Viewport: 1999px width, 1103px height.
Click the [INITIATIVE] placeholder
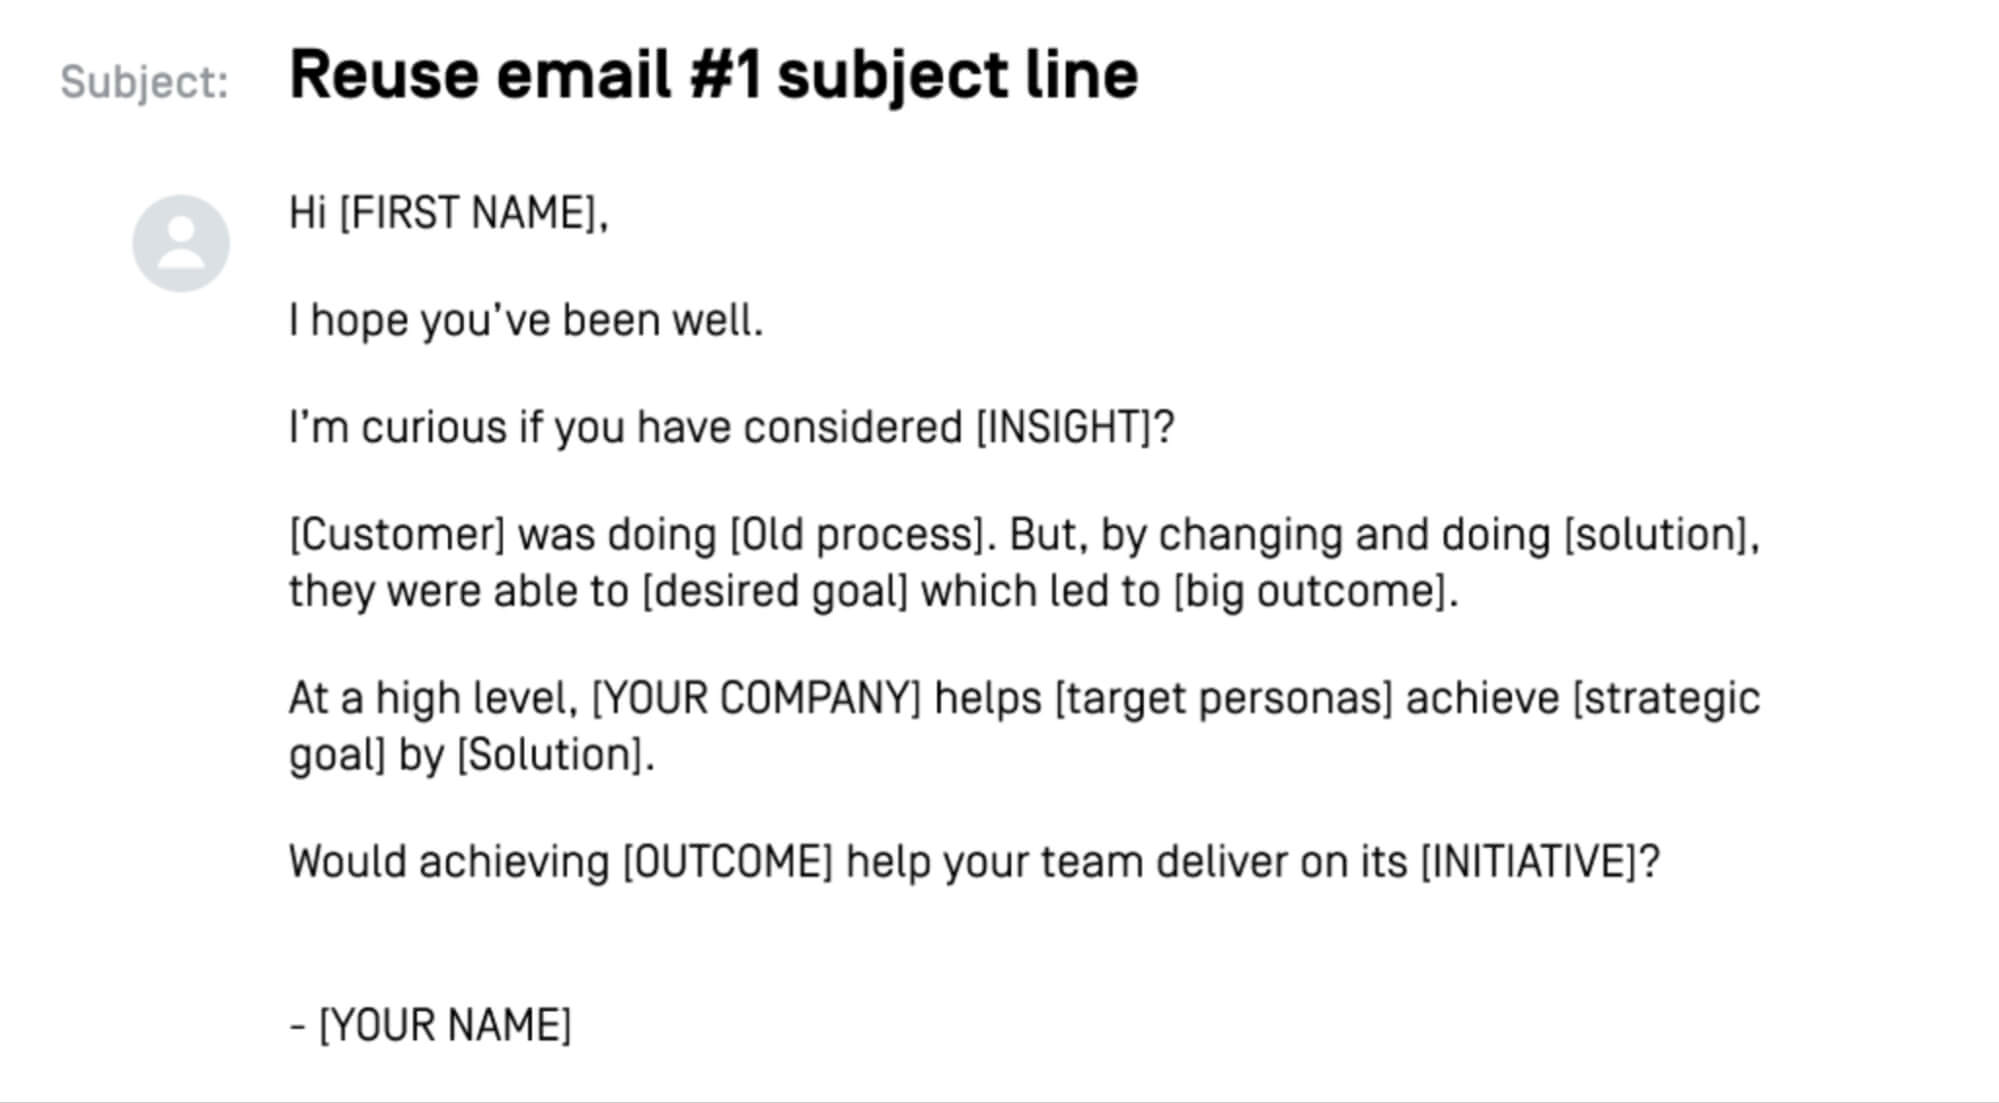[1529, 862]
